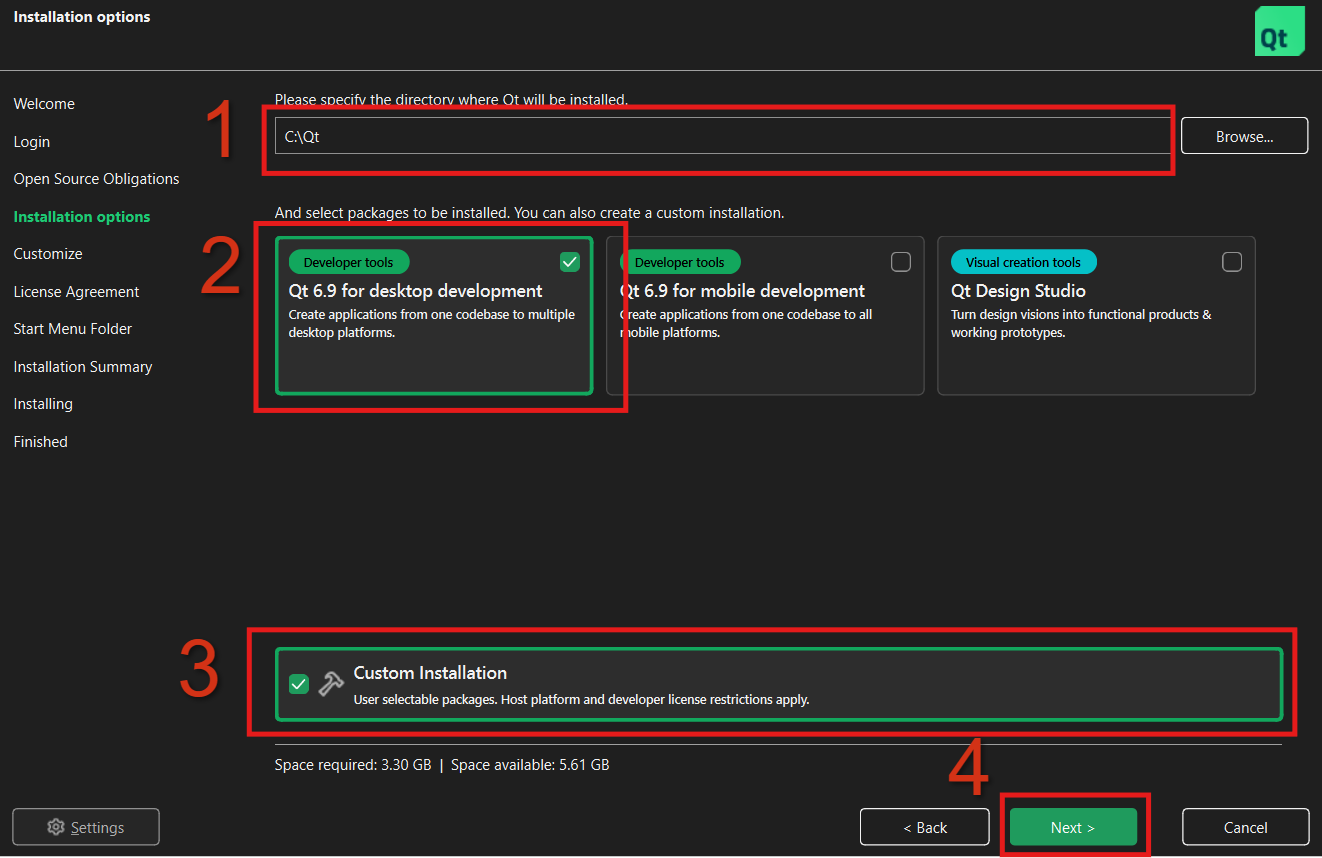Open Installation Summary step
The width and height of the screenshot is (1322, 858).
[x=83, y=367]
